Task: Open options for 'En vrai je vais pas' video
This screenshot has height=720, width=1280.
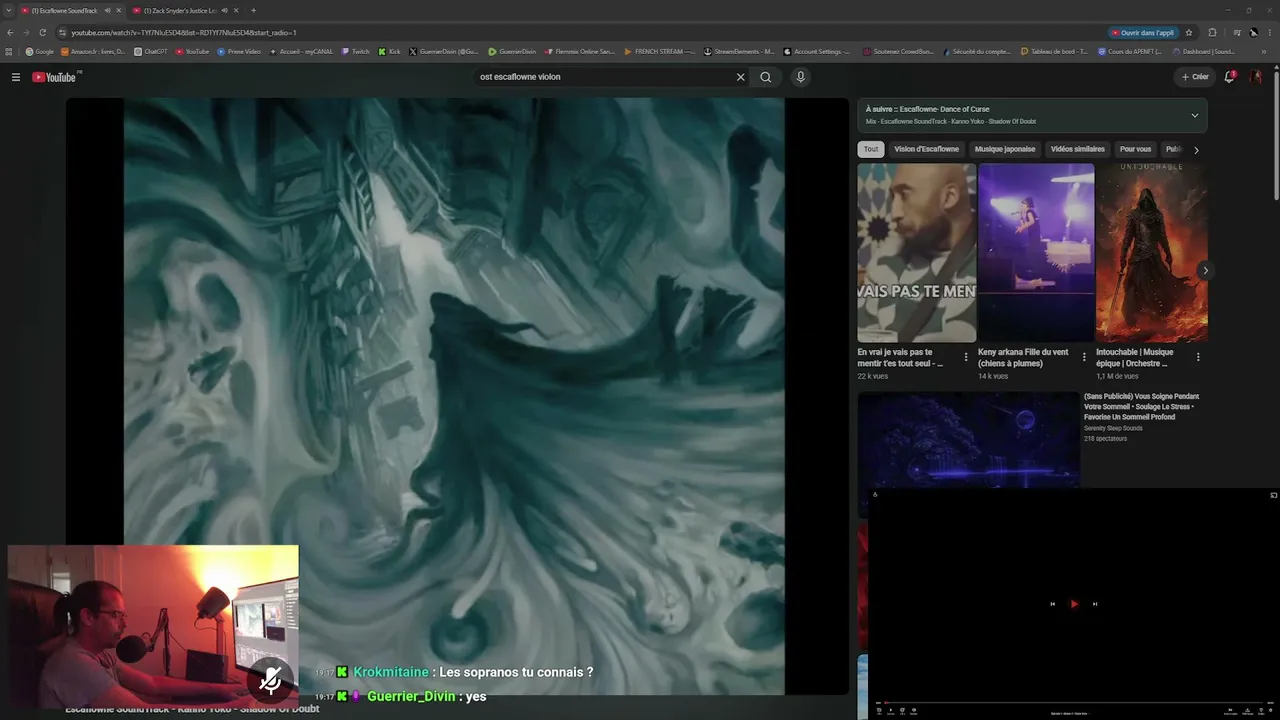Action: point(966,357)
